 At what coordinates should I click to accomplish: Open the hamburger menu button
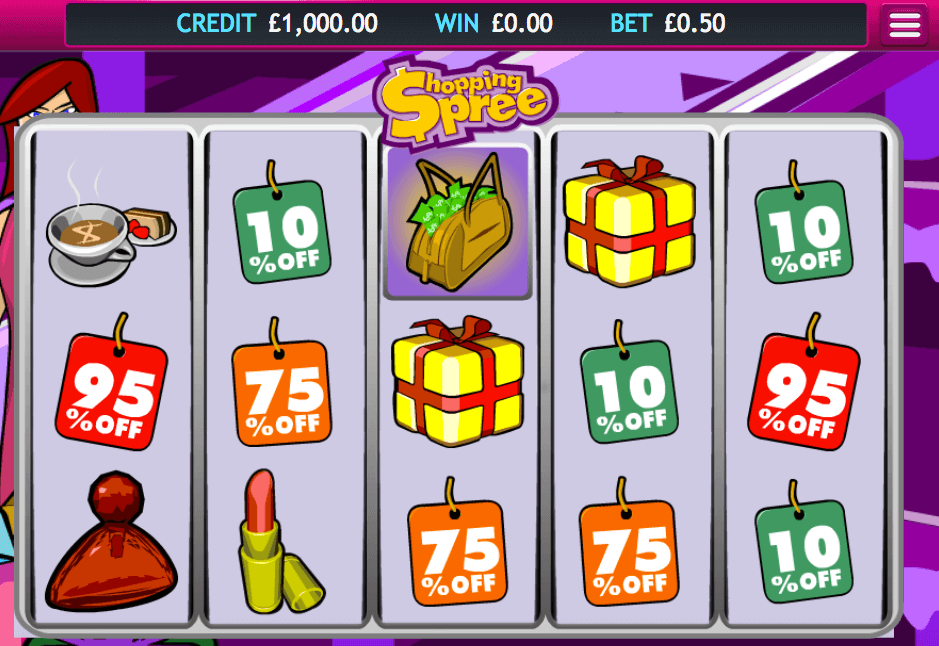point(904,25)
